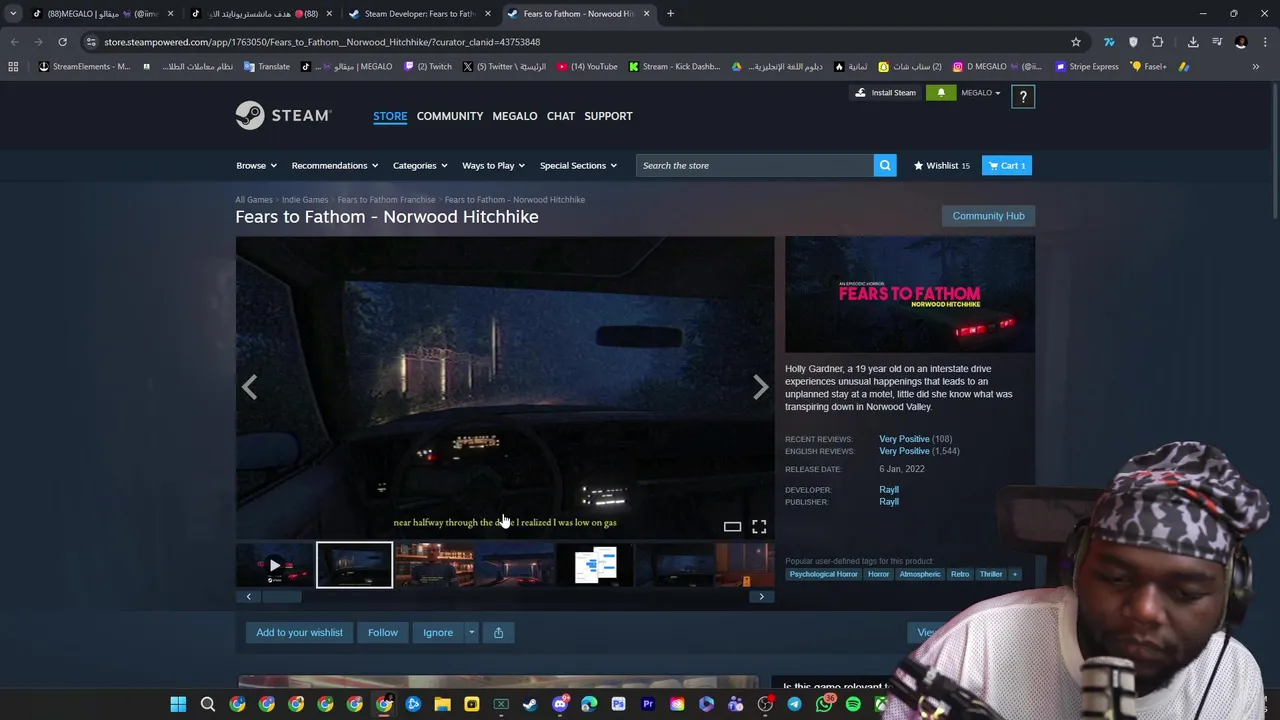Open Spotify from the taskbar

point(853,704)
